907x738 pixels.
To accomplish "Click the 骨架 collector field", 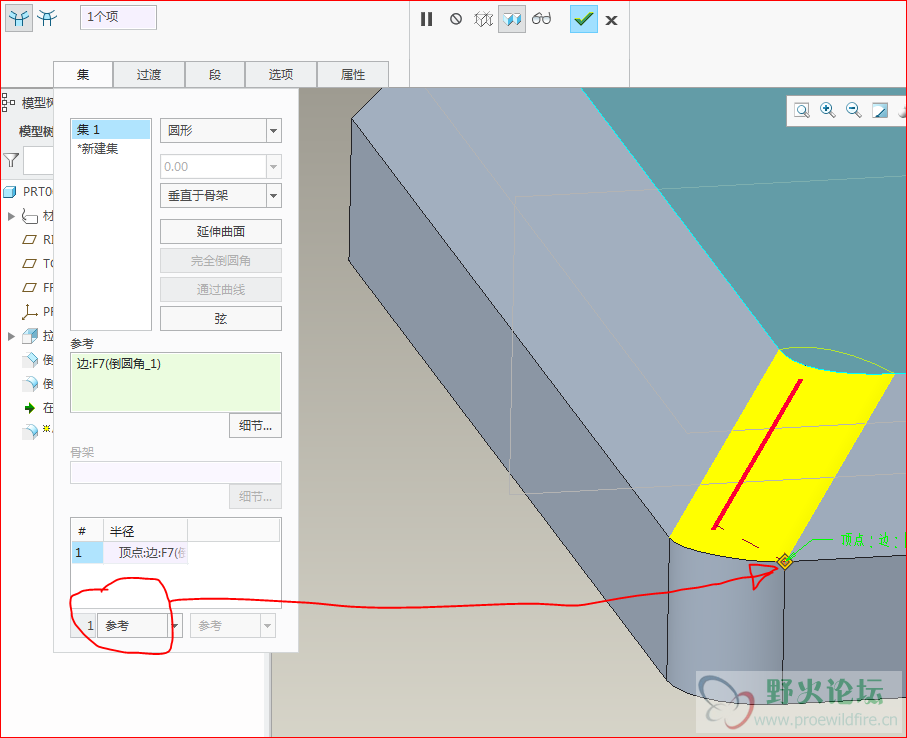I will coord(176,473).
